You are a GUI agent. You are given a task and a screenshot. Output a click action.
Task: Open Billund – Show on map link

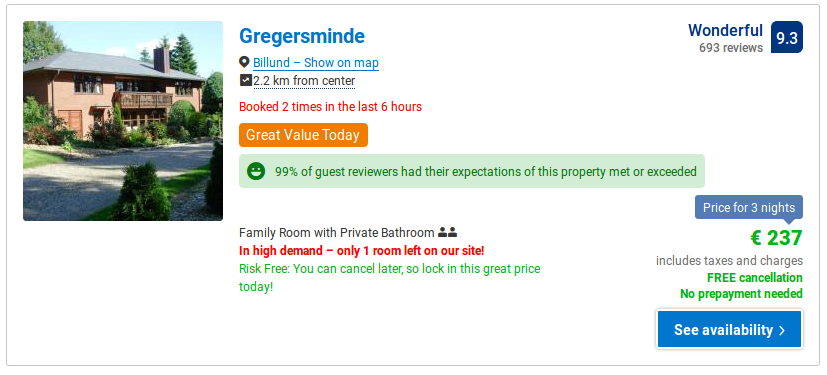tap(316, 63)
